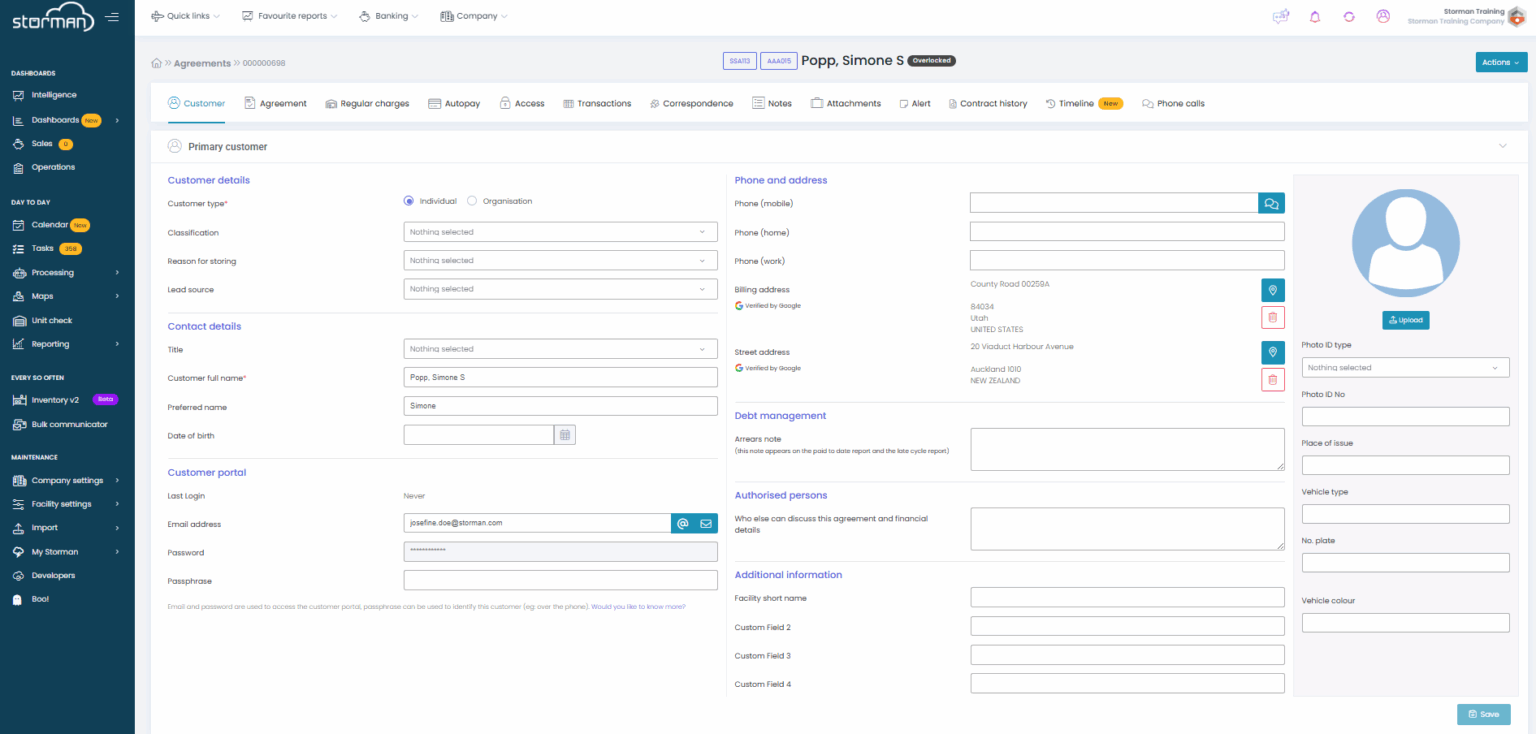This screenshot has height=734, width=1536.
Task: Expand the Quick links menu
Action: [186, 16]
